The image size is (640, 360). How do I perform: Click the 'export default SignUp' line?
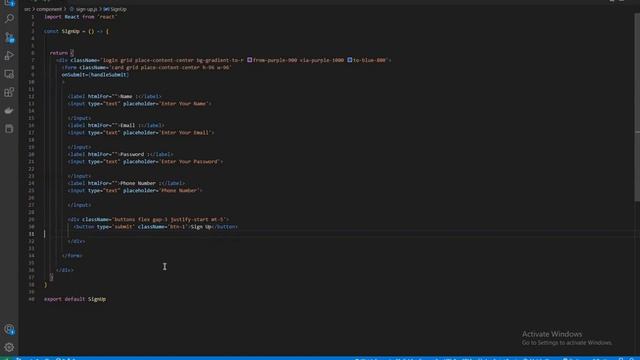coord(75,299)
